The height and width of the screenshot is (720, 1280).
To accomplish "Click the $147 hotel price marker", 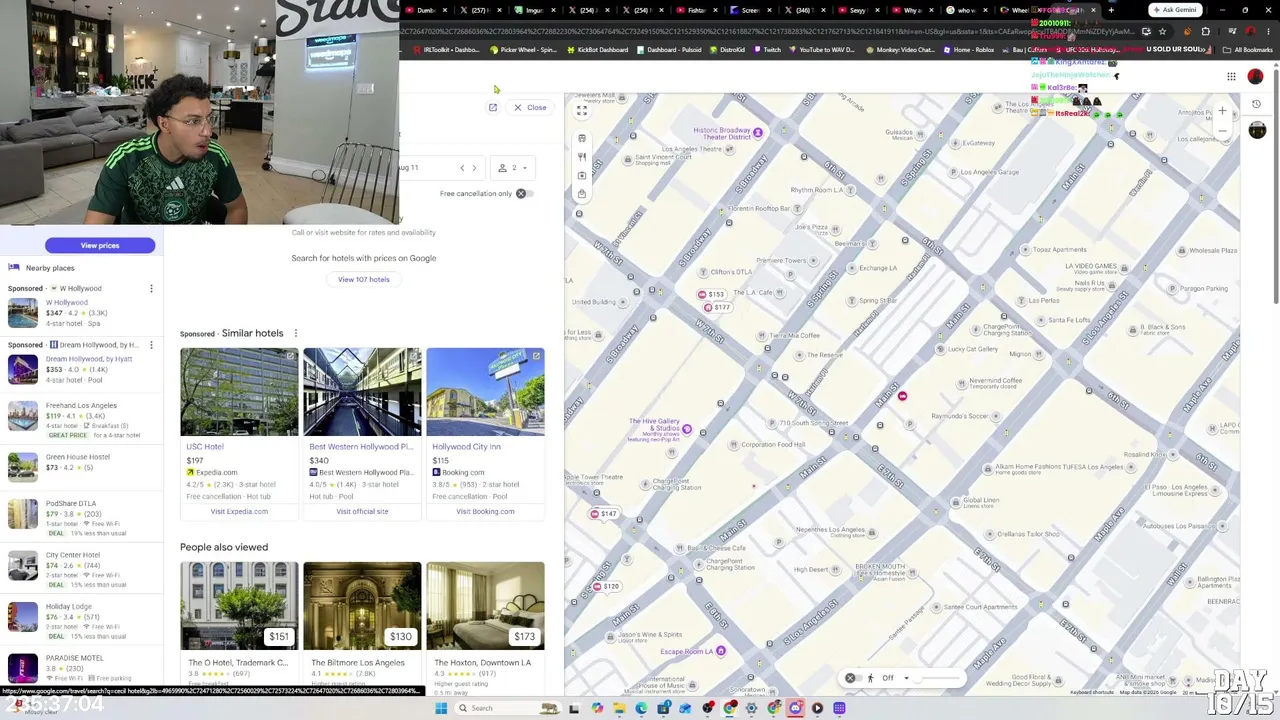I will tap(604, 514).
